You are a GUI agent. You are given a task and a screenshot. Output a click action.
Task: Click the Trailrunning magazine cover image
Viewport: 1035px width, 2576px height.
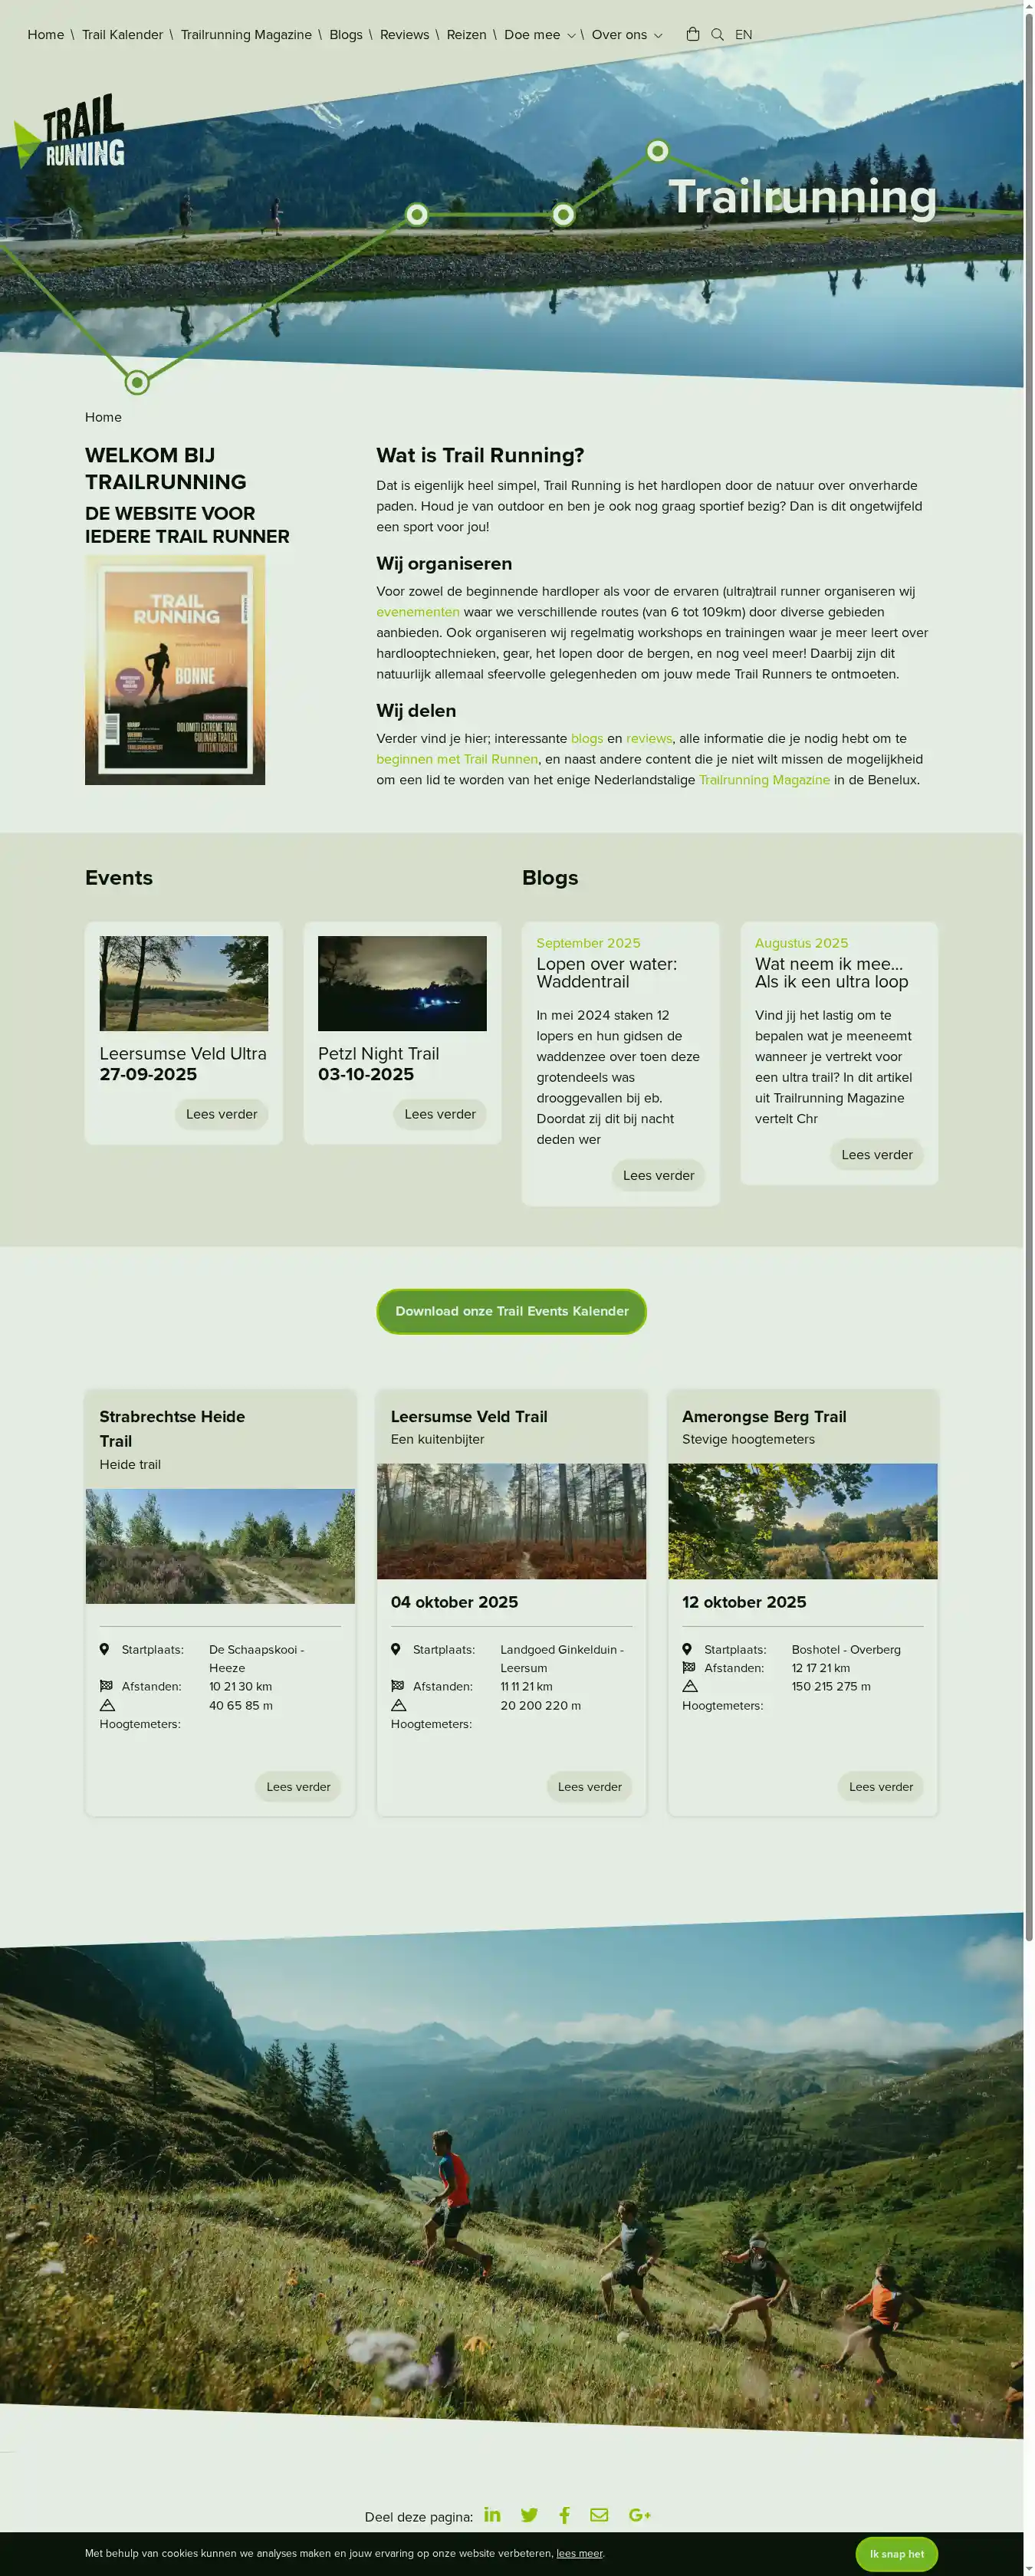(x=175, y=670)
